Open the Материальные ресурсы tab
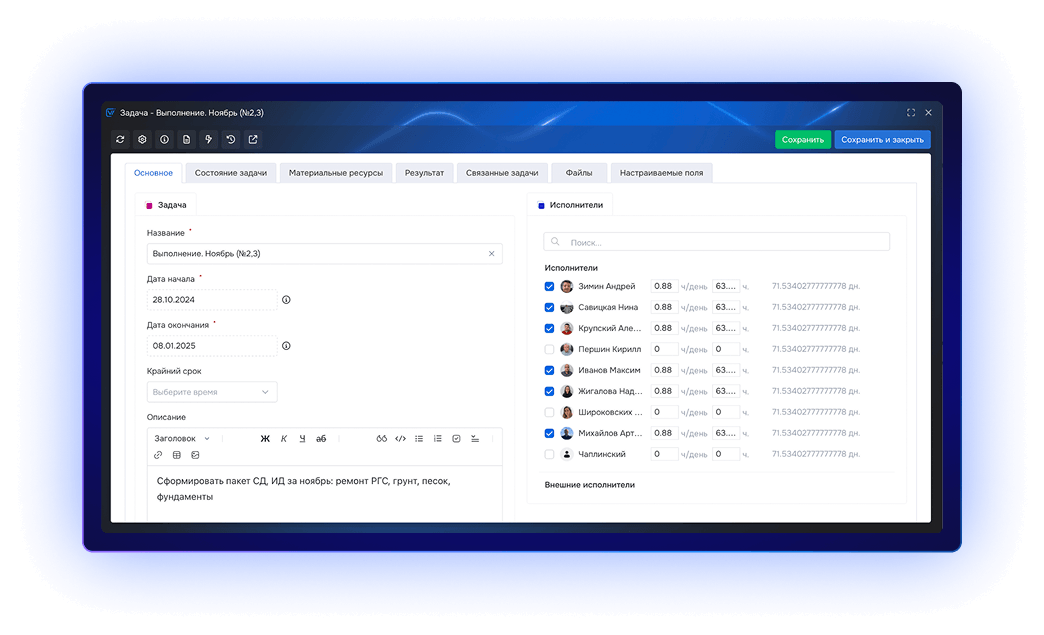 click(x=336, y=173)
